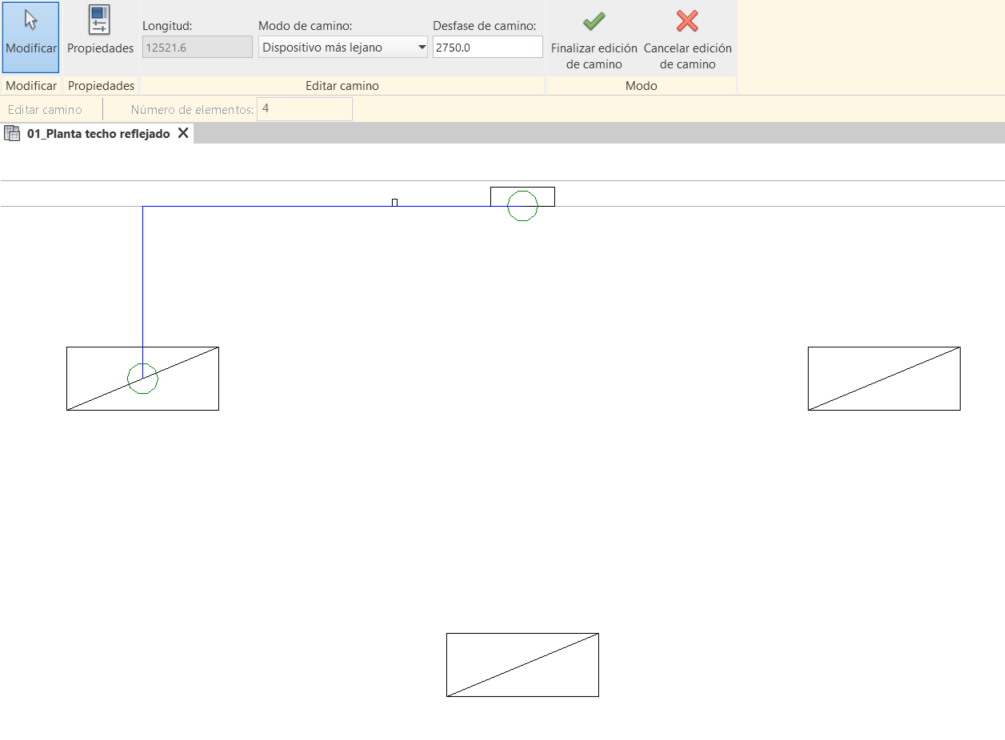Click the view icon on the Planta tab
1005x740 pixels.
(x=12, y=133)
